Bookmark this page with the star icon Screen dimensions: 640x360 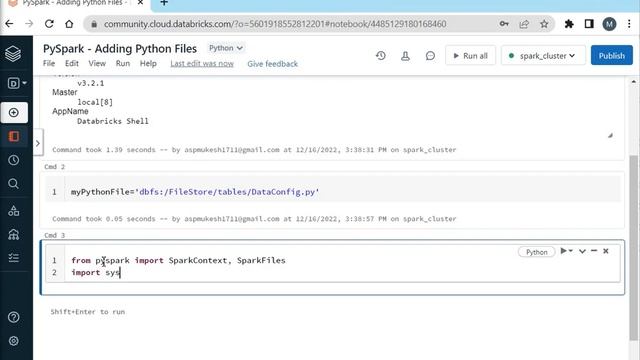544,24
